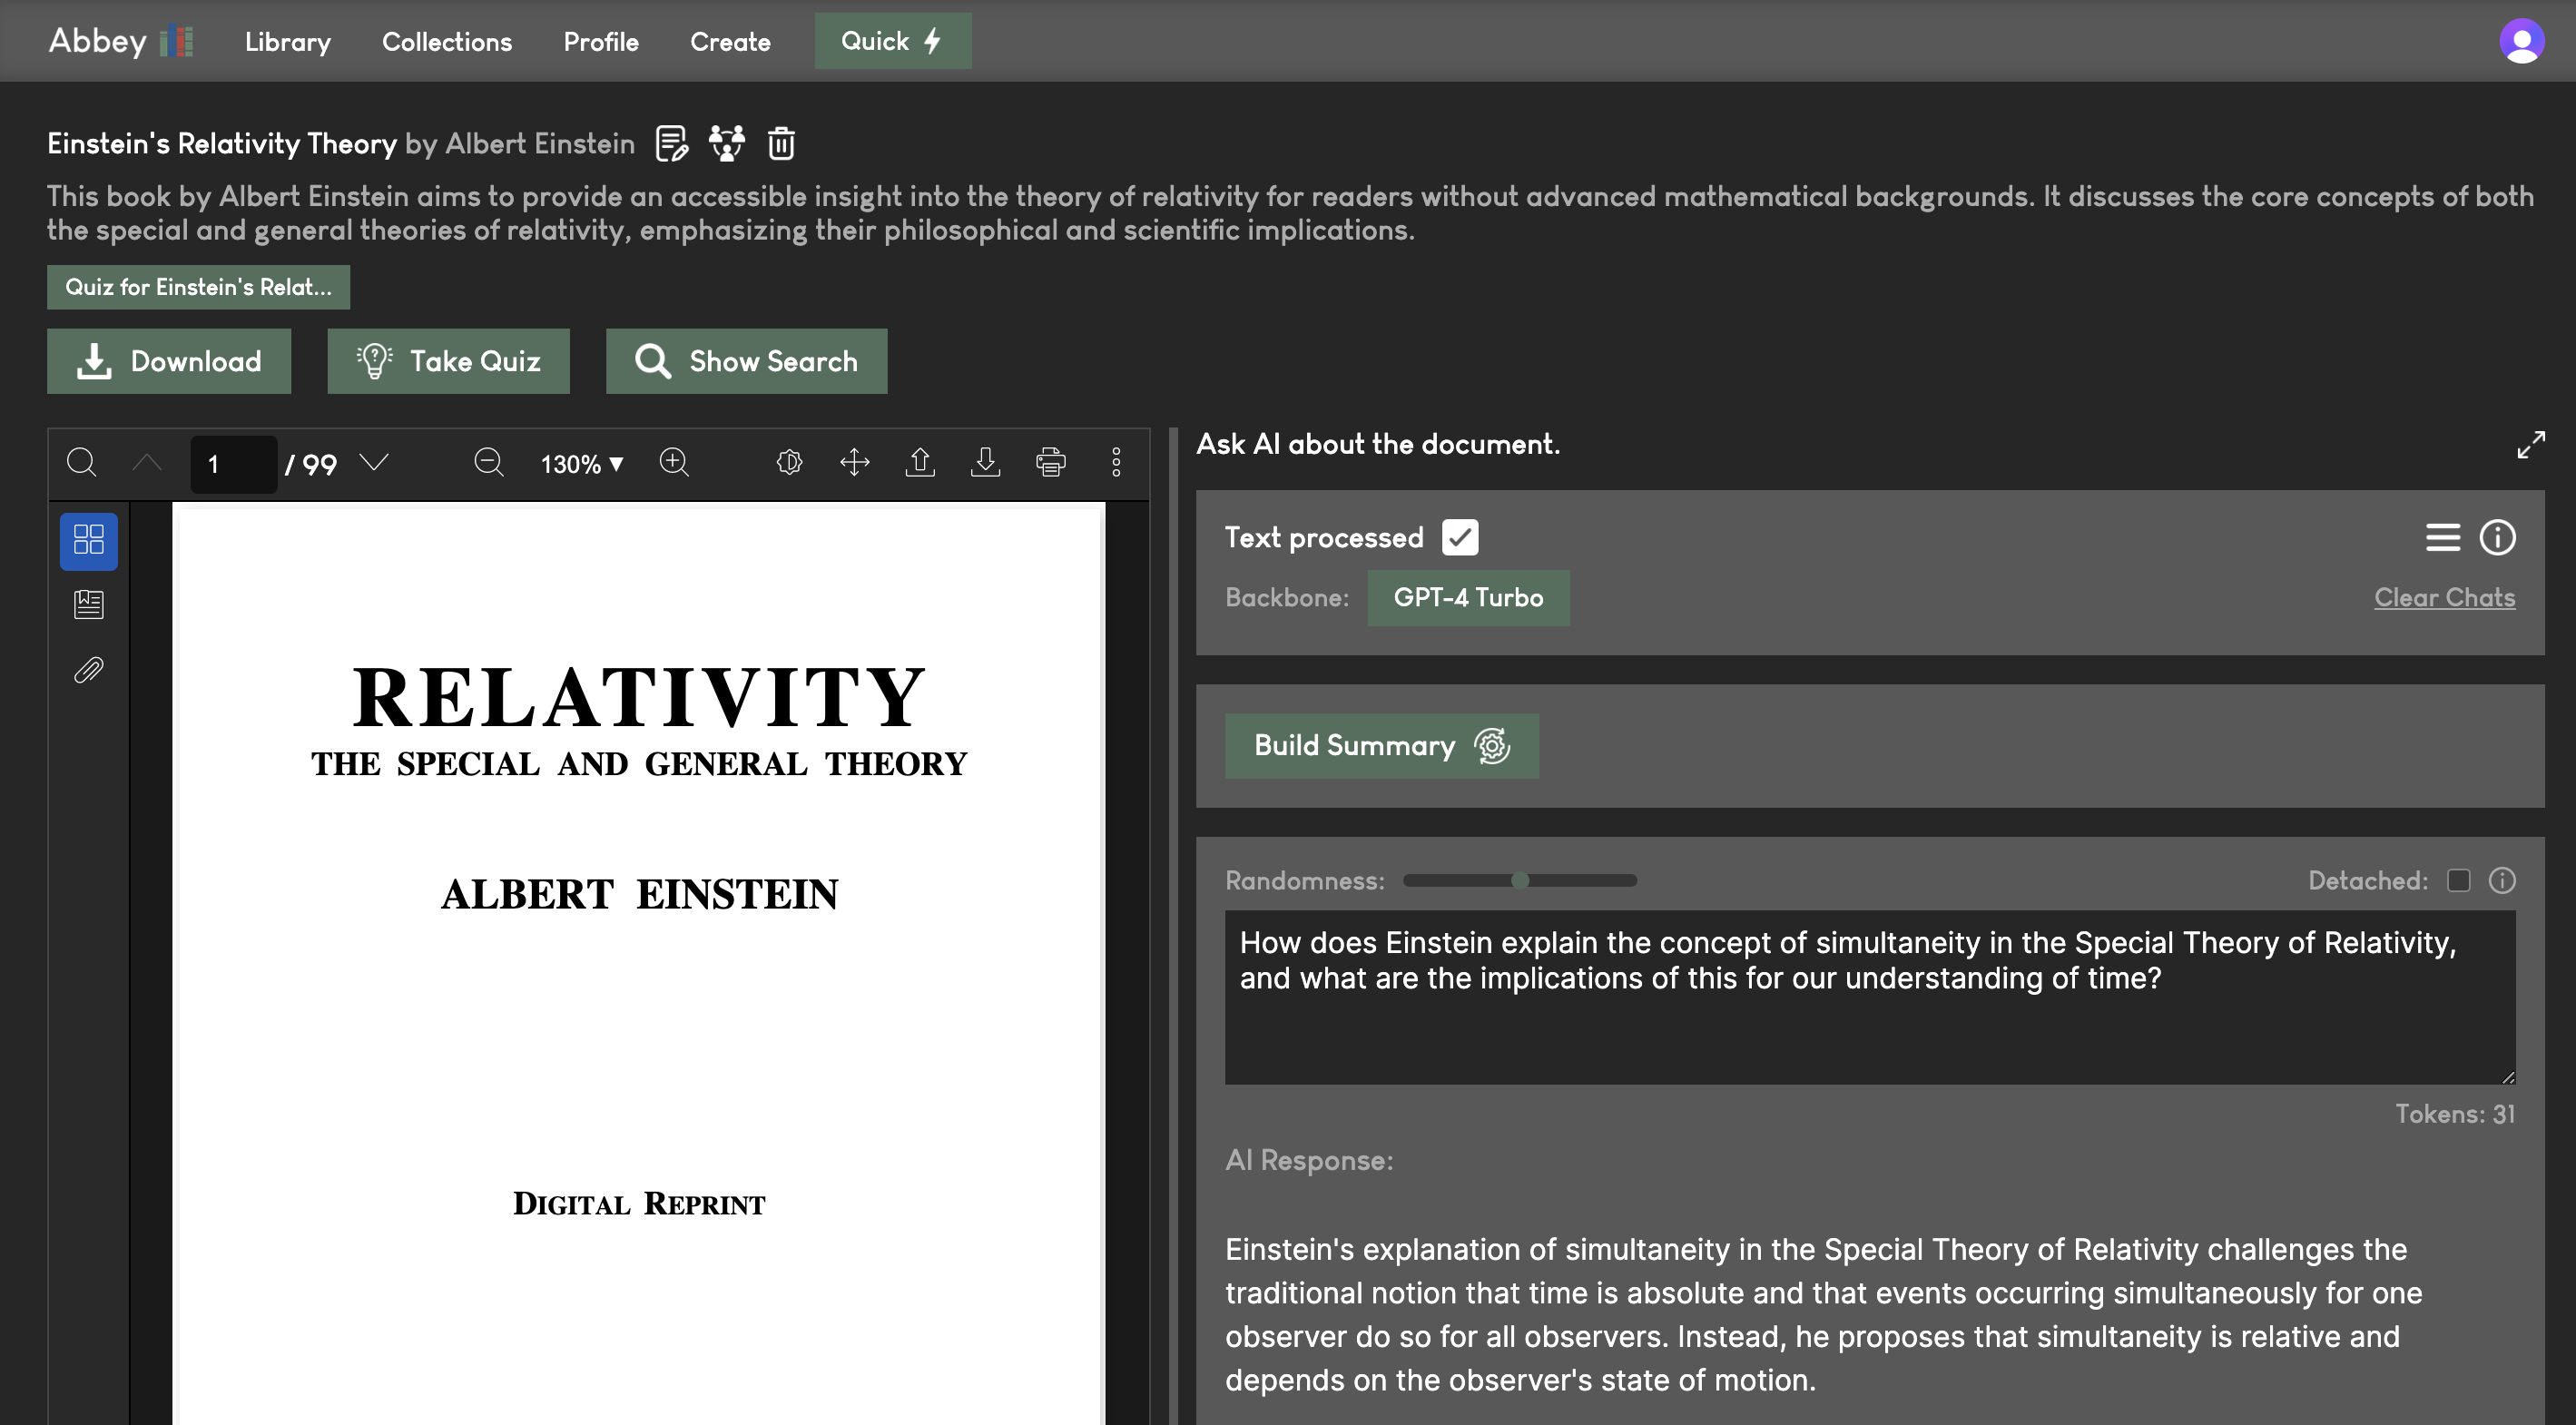Toggle the Text processed checkbox
The image size is (2576, 1425).
click(x=1459, y=537)
